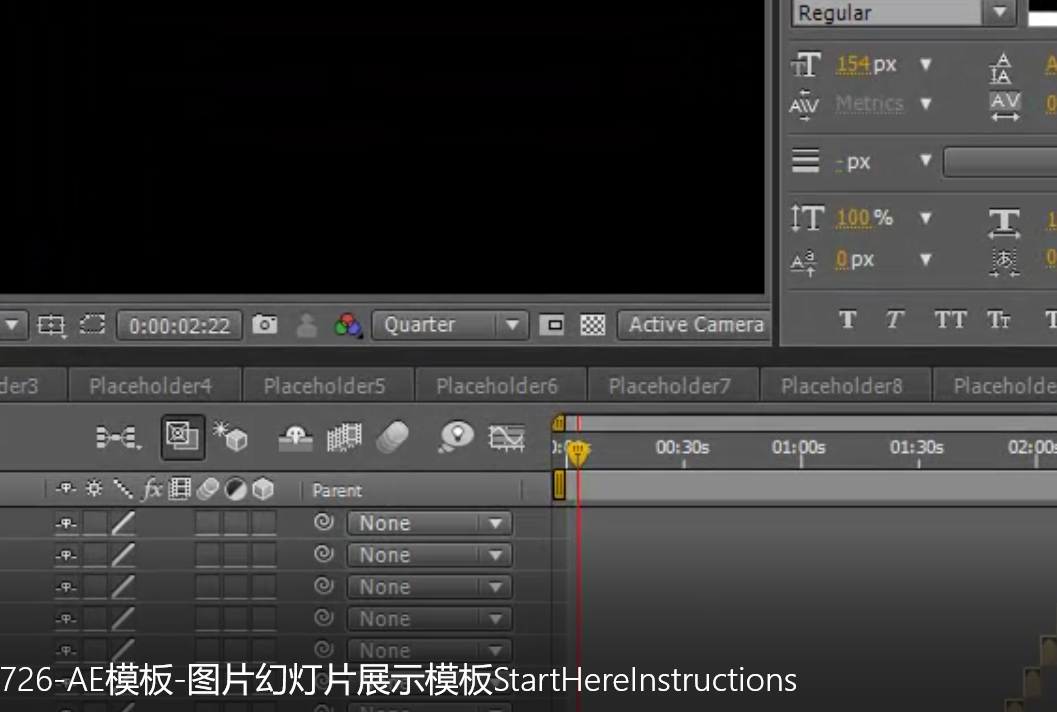This screenshot has height=712, width=1057.
Task: Switch to Placeholder6 tab
Action: pos(500,386)
